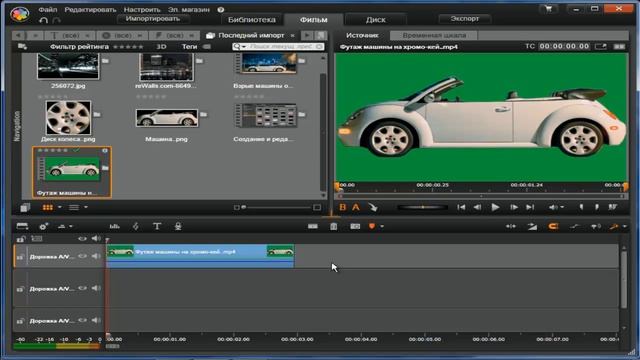Toggle the 3D filter in the library

[162, 47]
